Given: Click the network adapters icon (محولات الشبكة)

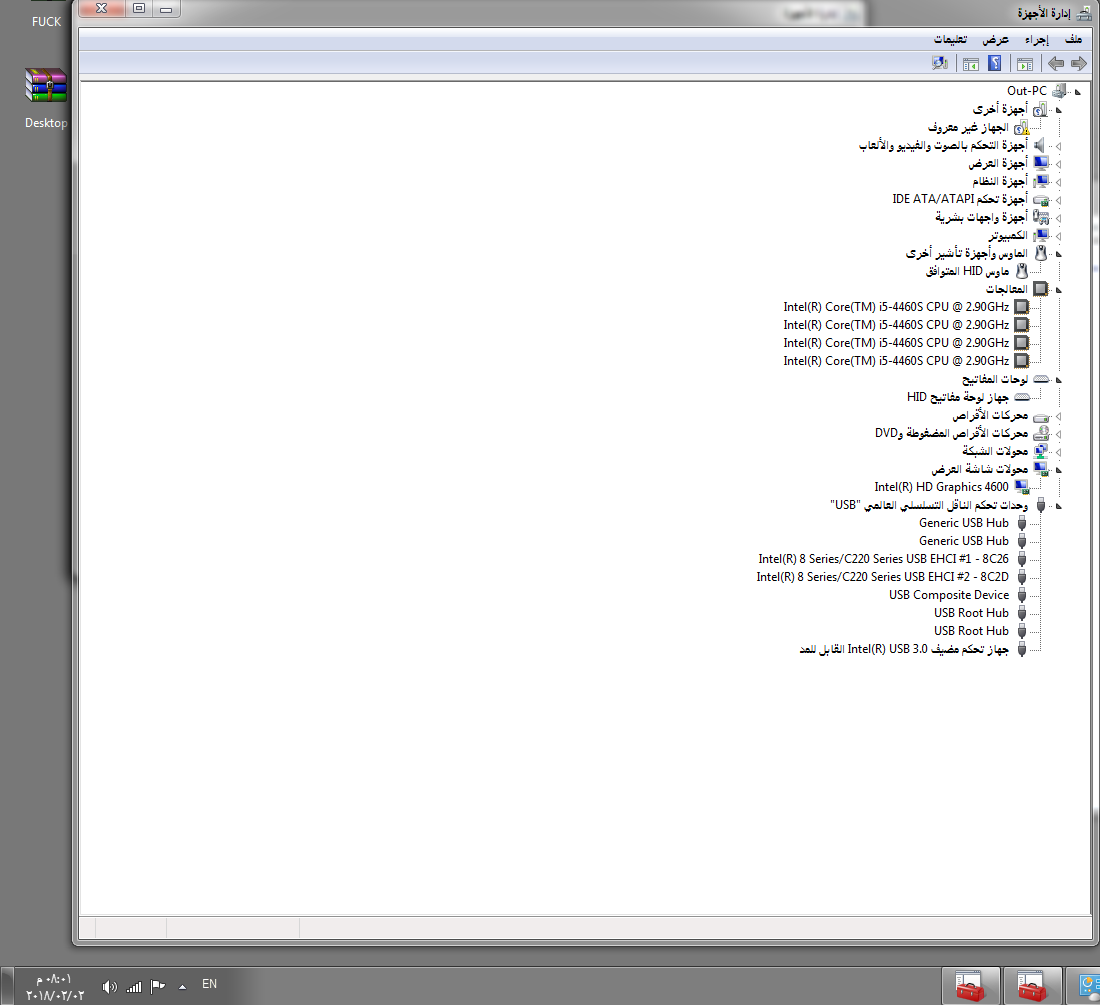Looking at the screenshot, I should click(x=1041, y=451).
